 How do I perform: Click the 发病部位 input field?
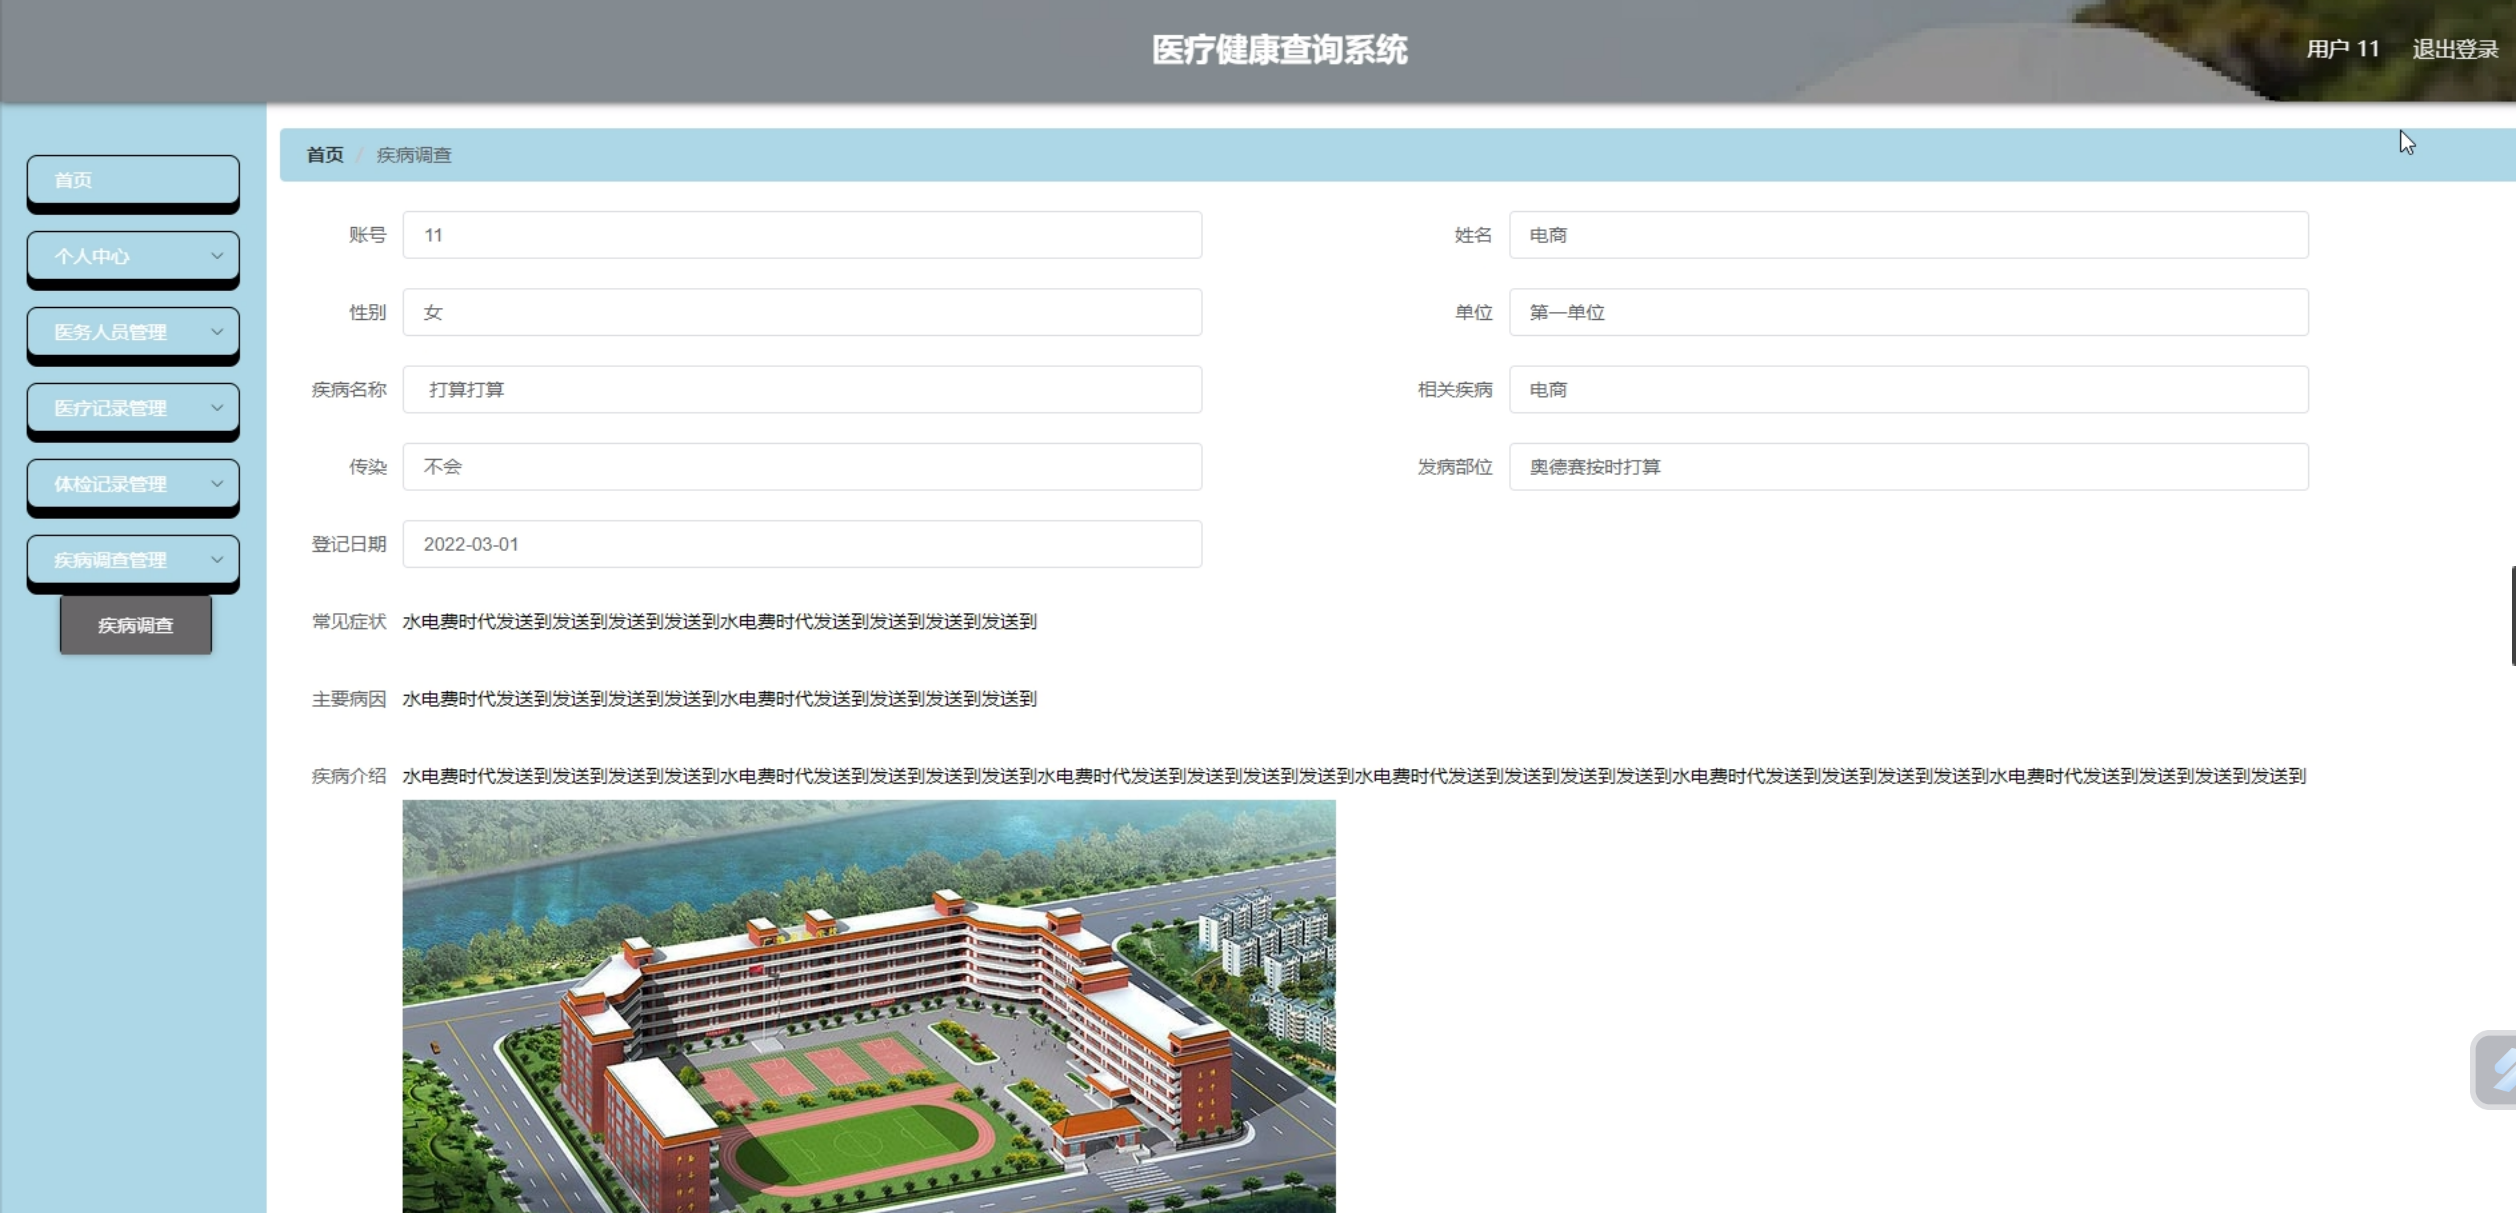tap(1908, 467)
